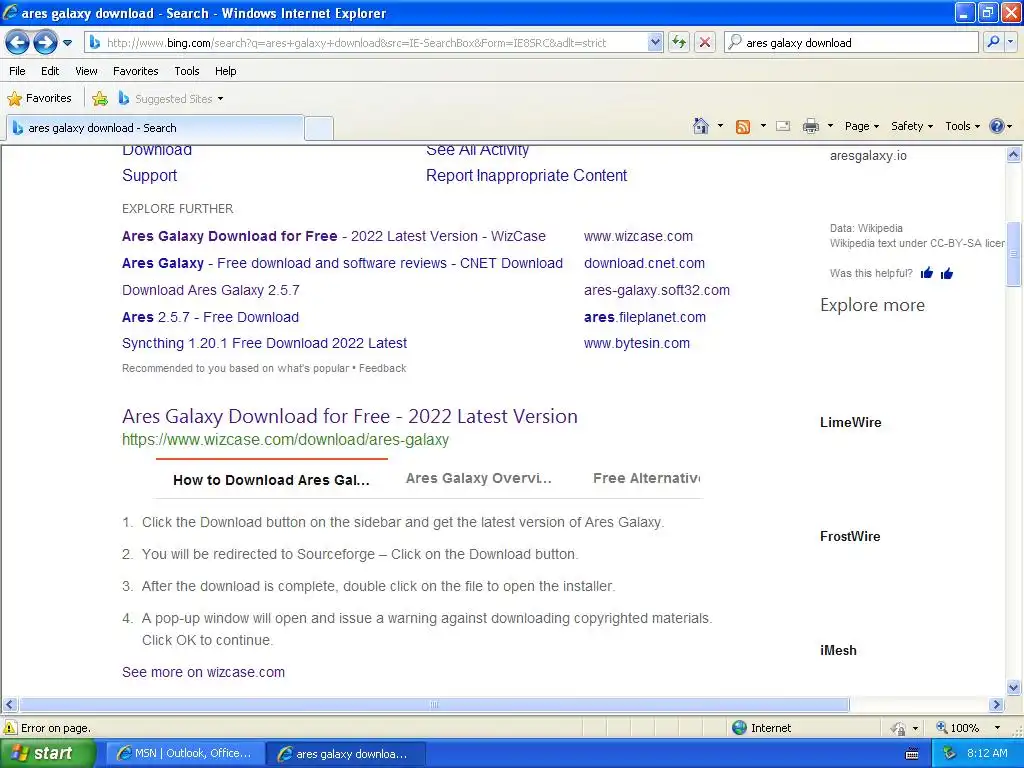Click the Home icon in command bar
The width and height of the screenshot is (1024, 768).
click(701, 126)
